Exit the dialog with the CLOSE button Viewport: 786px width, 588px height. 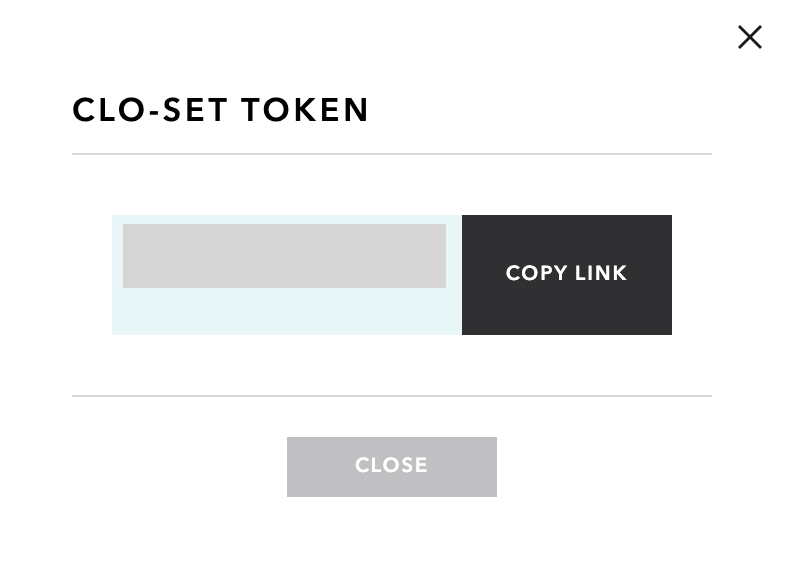pos(391,467)
